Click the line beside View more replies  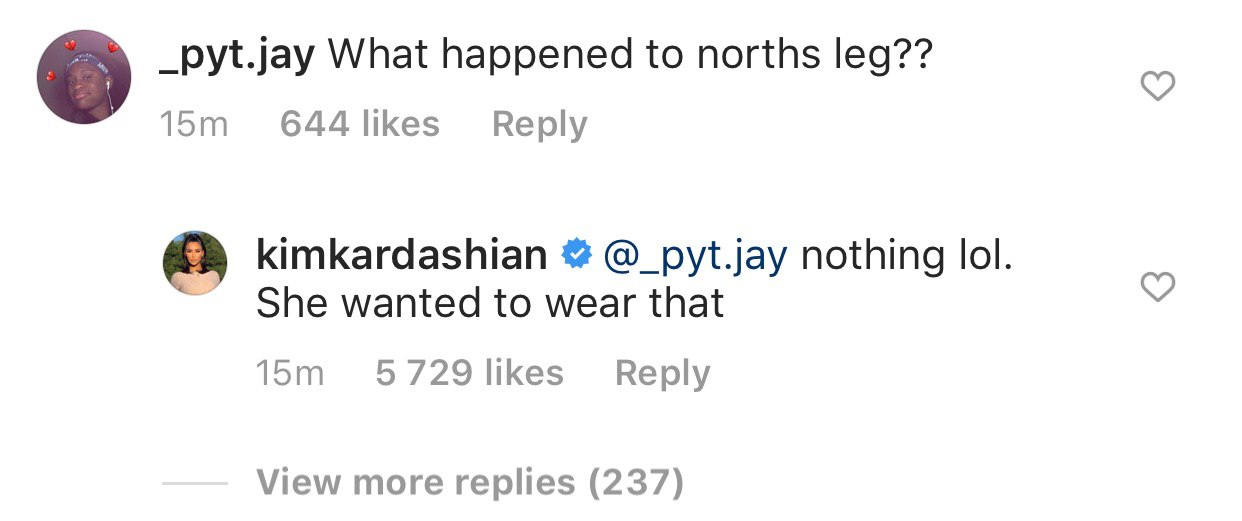coord(195,484)
